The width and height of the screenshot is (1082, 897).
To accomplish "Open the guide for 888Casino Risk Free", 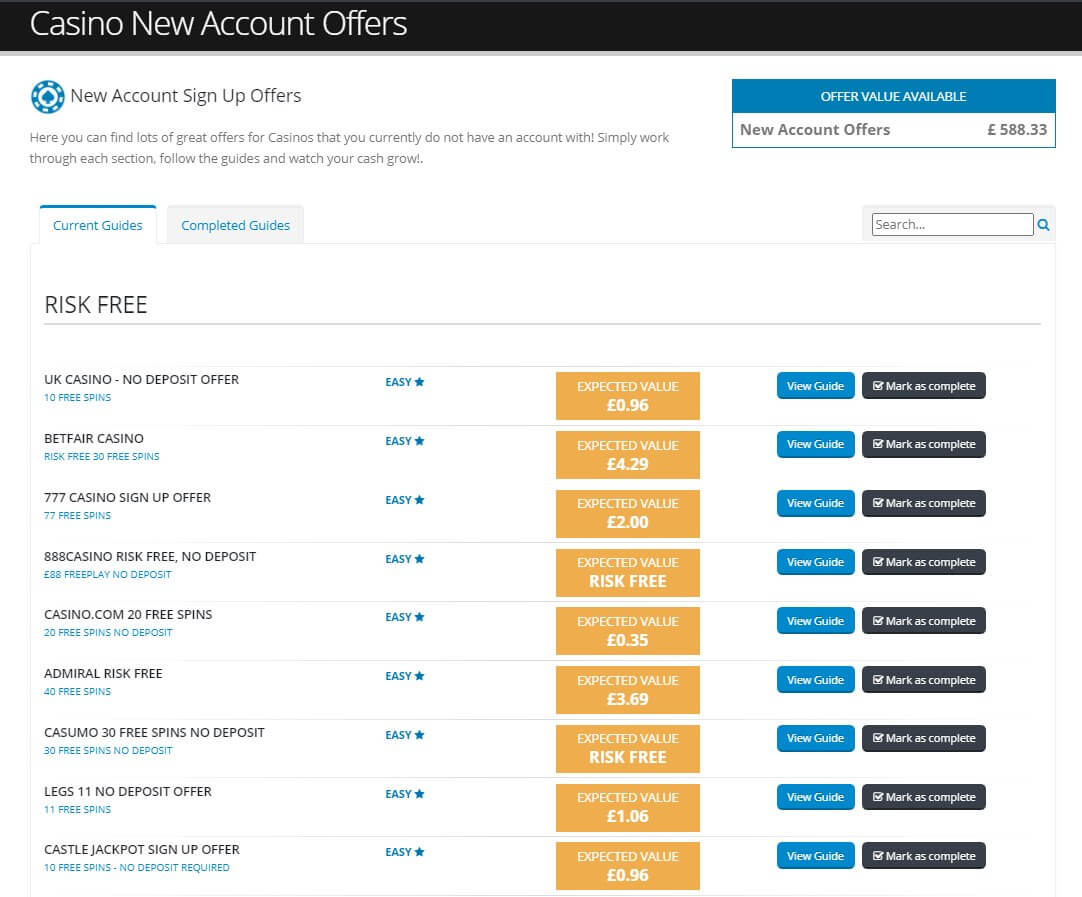I will click(815, 562).
